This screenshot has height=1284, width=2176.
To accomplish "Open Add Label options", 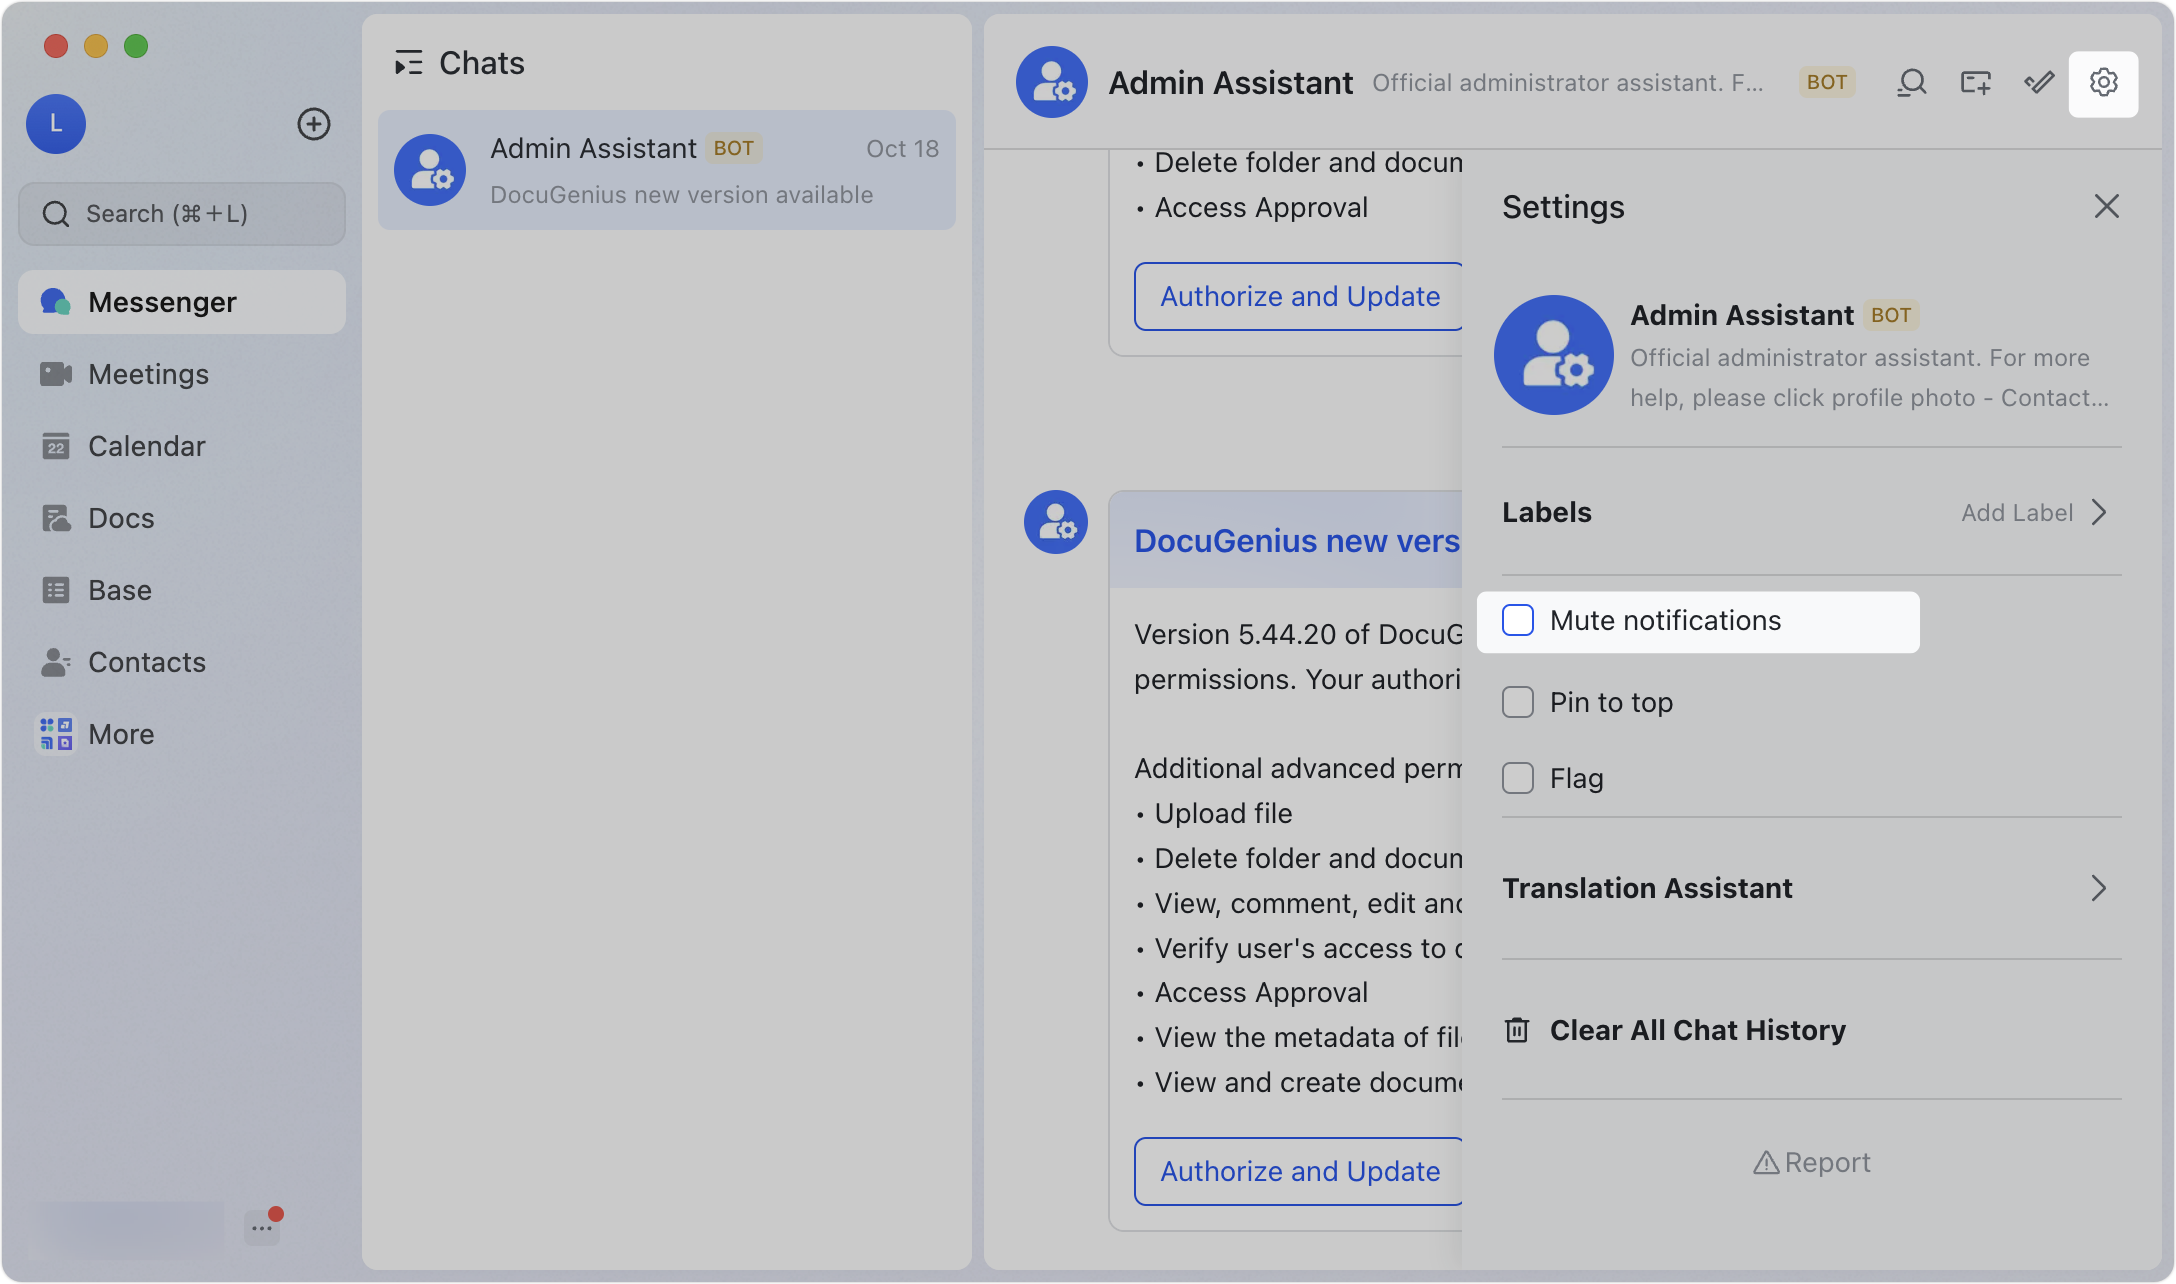I will pos(2014,512).
